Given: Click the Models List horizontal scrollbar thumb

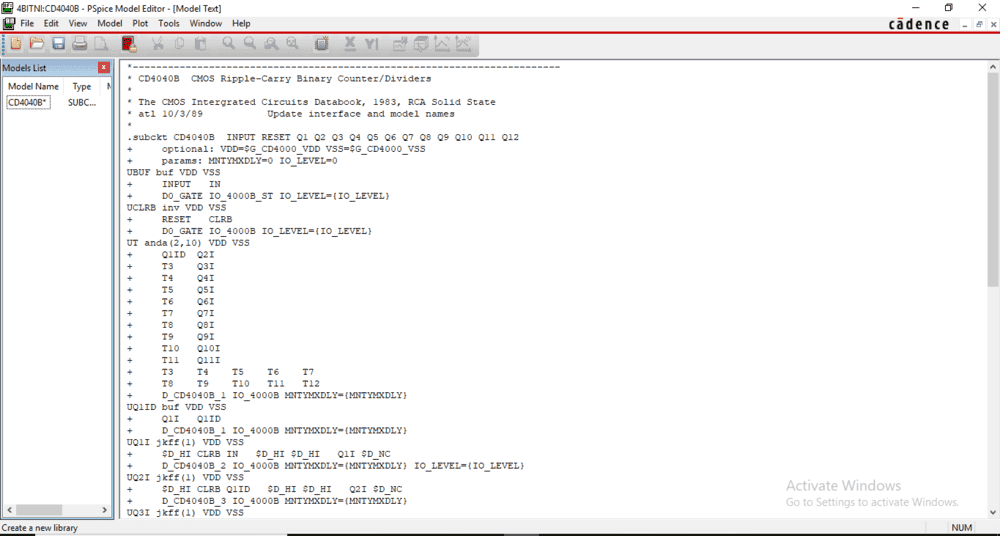Looking at the screenshot, I should [x=39, y=510].
